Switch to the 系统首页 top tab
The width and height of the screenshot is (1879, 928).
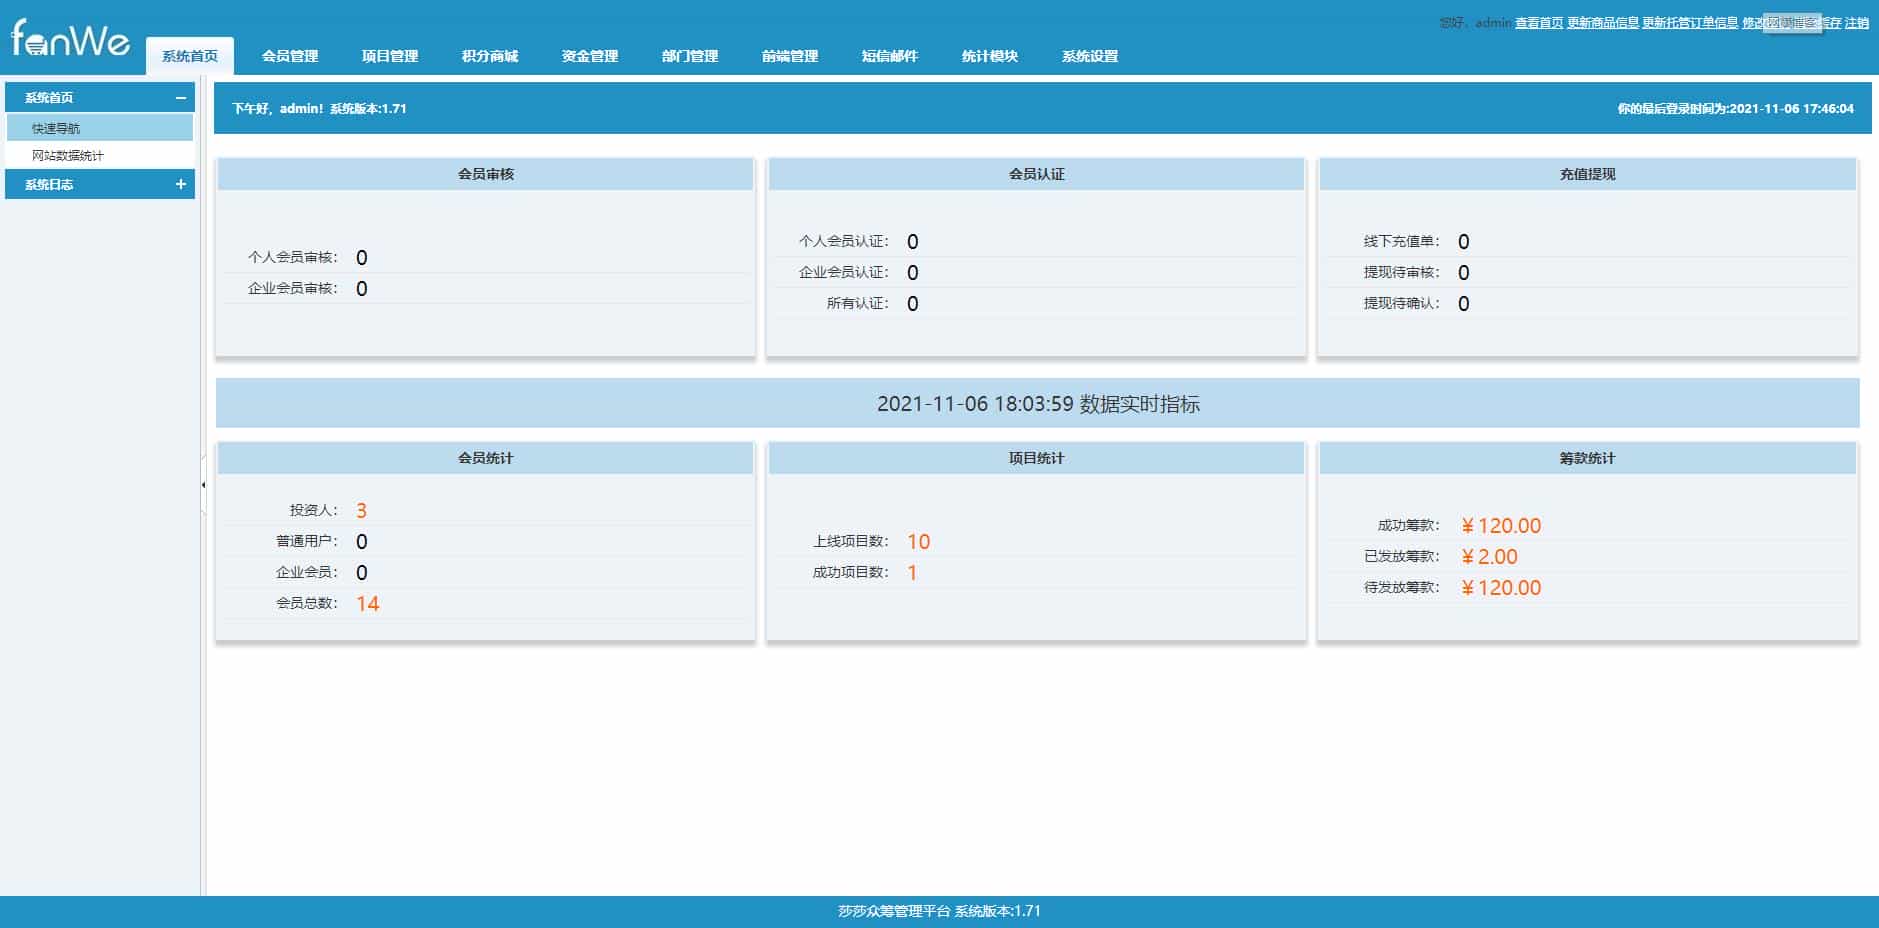click(x=190, y=56)
